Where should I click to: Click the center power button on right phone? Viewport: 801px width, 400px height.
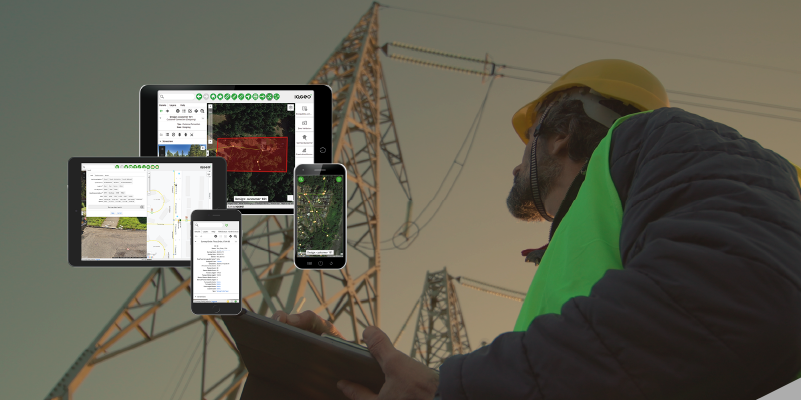coord(320,263)
